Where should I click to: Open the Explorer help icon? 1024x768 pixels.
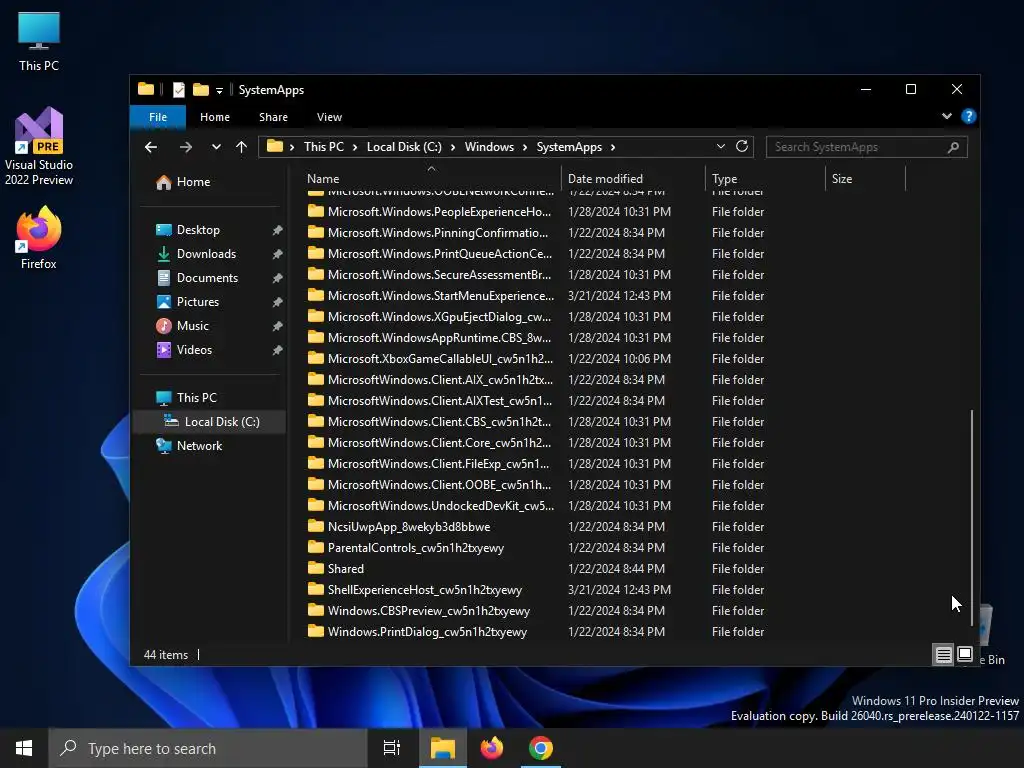click(x=968, y=116)
